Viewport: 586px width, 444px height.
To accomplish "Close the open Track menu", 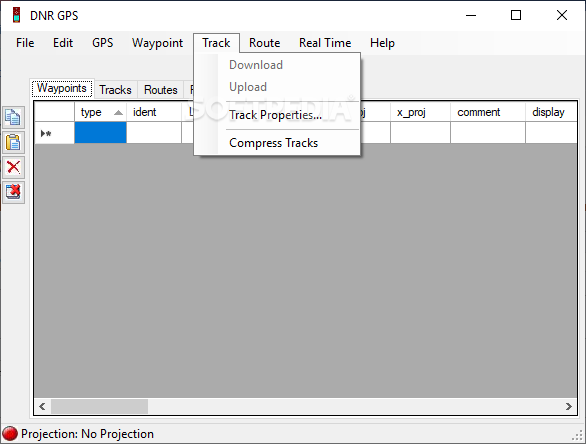I will [x=216, y=43].
